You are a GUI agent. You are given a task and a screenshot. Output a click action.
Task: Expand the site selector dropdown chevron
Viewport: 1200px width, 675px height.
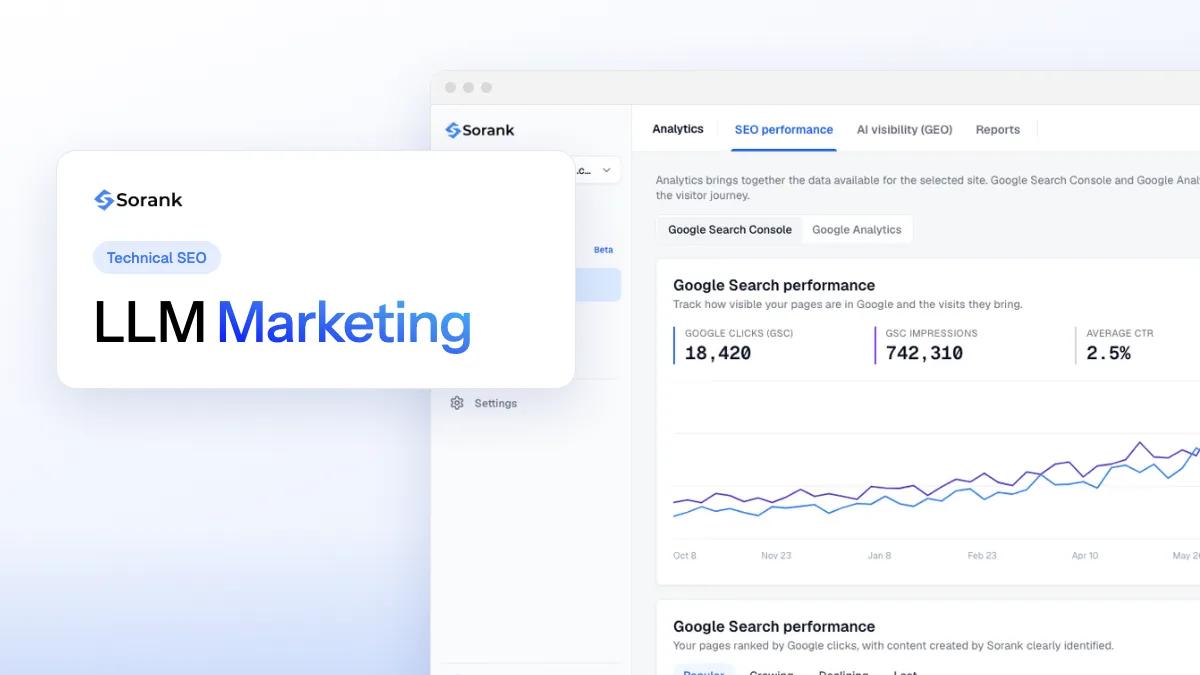pyautogui.click(x=606, y=171)
